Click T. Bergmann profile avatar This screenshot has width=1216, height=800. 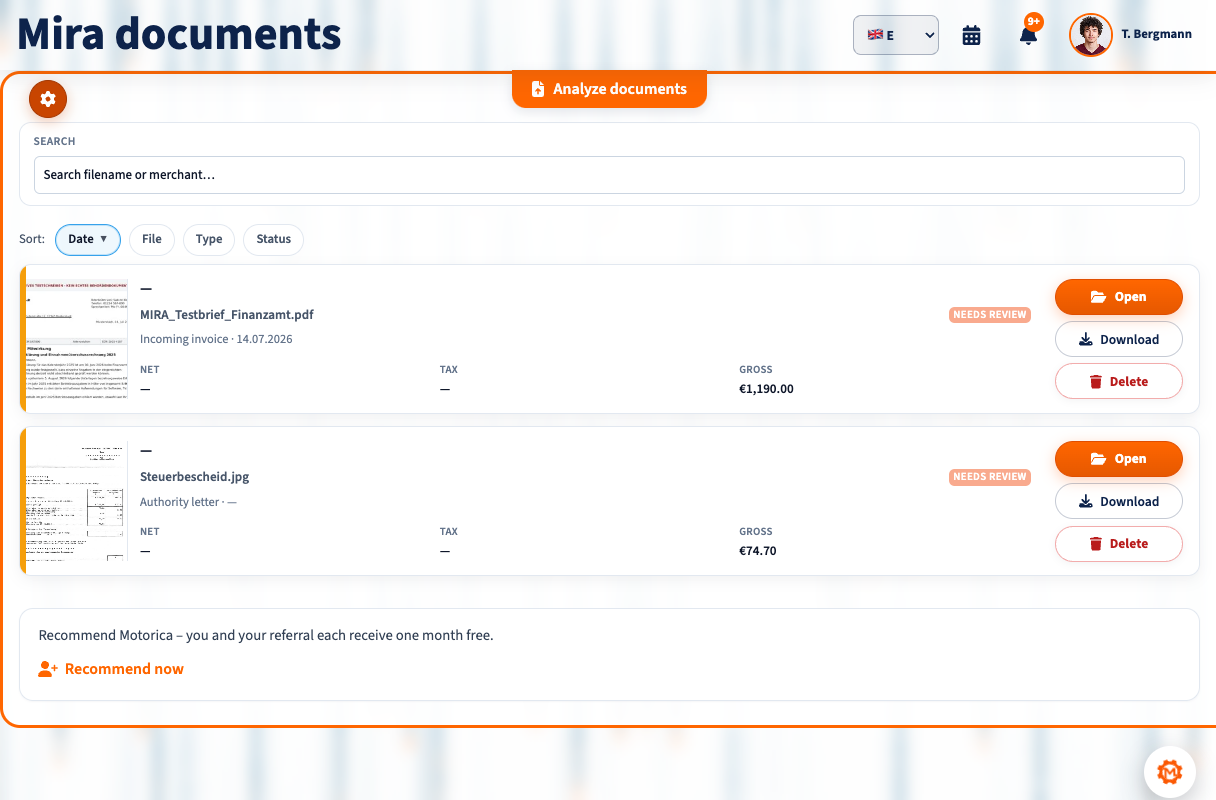click(1091, 35)
